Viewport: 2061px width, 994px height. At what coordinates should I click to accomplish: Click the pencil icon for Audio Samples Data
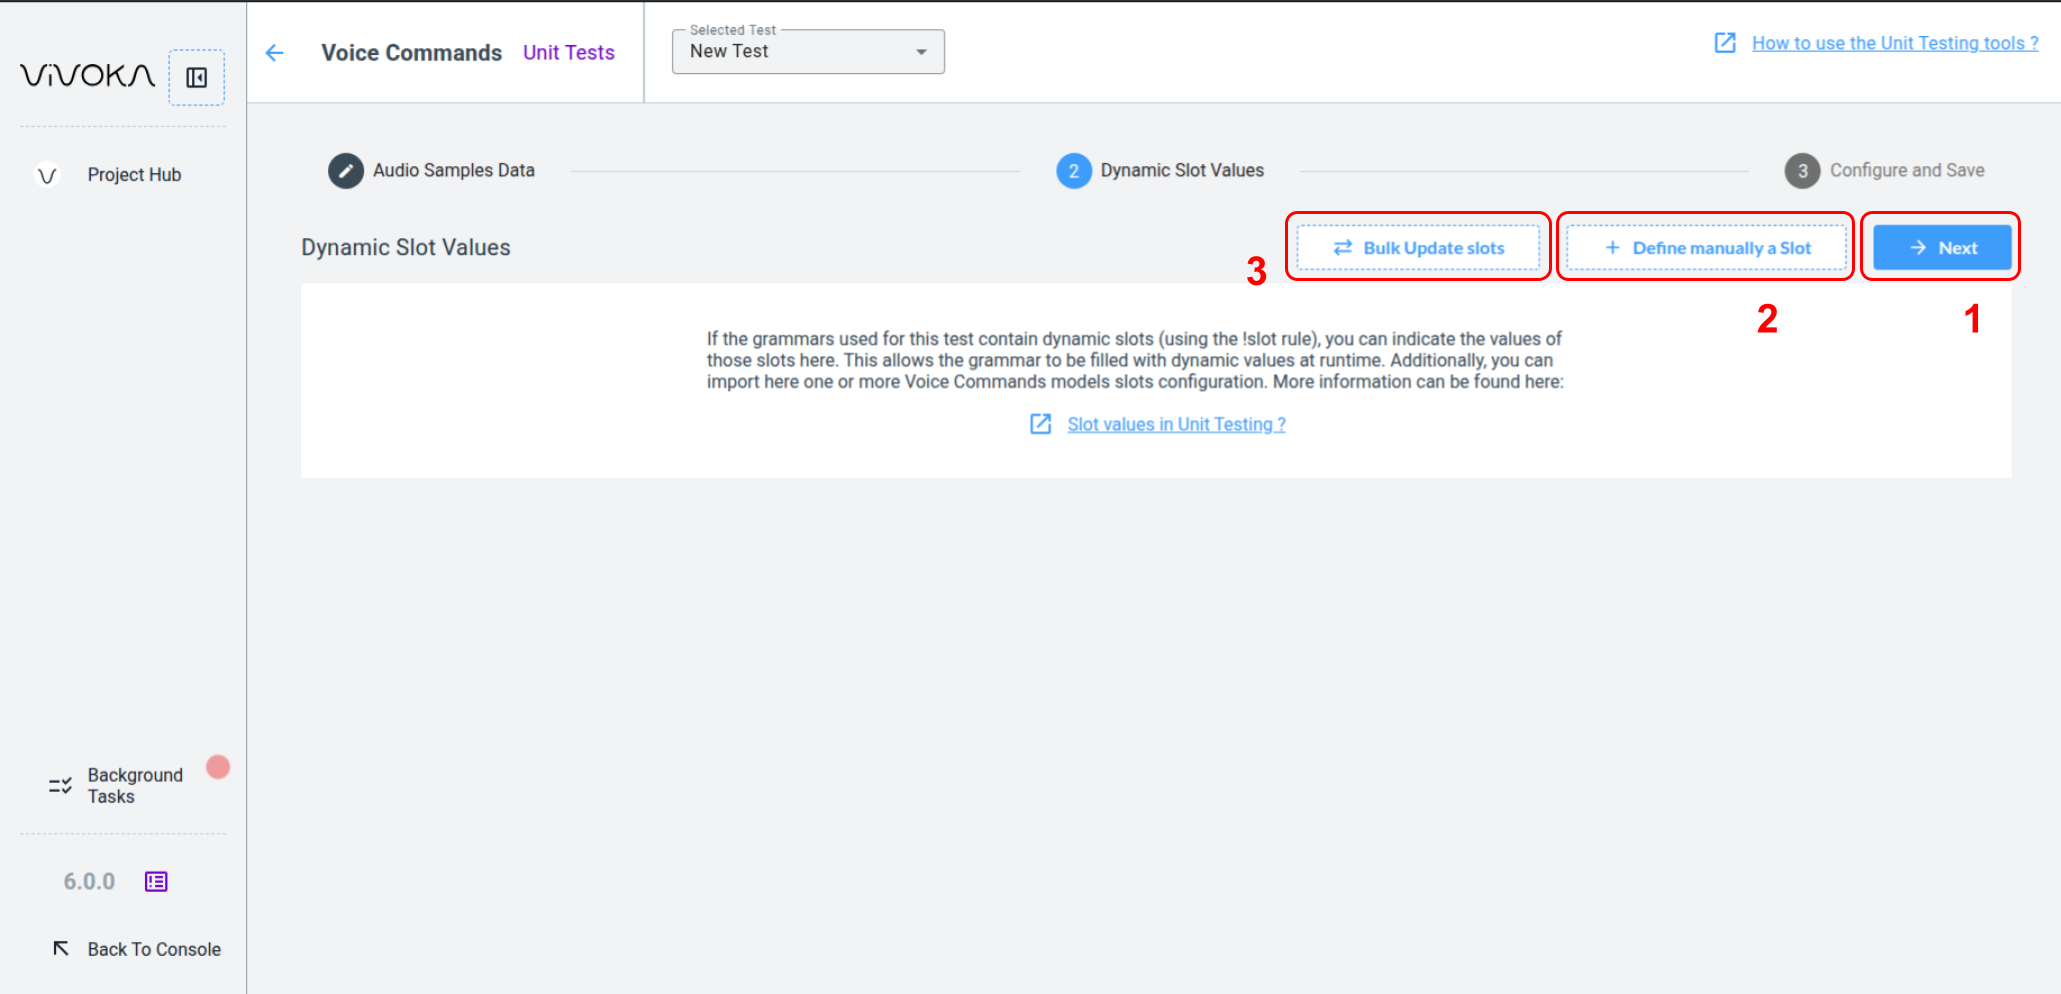point(345,171)
